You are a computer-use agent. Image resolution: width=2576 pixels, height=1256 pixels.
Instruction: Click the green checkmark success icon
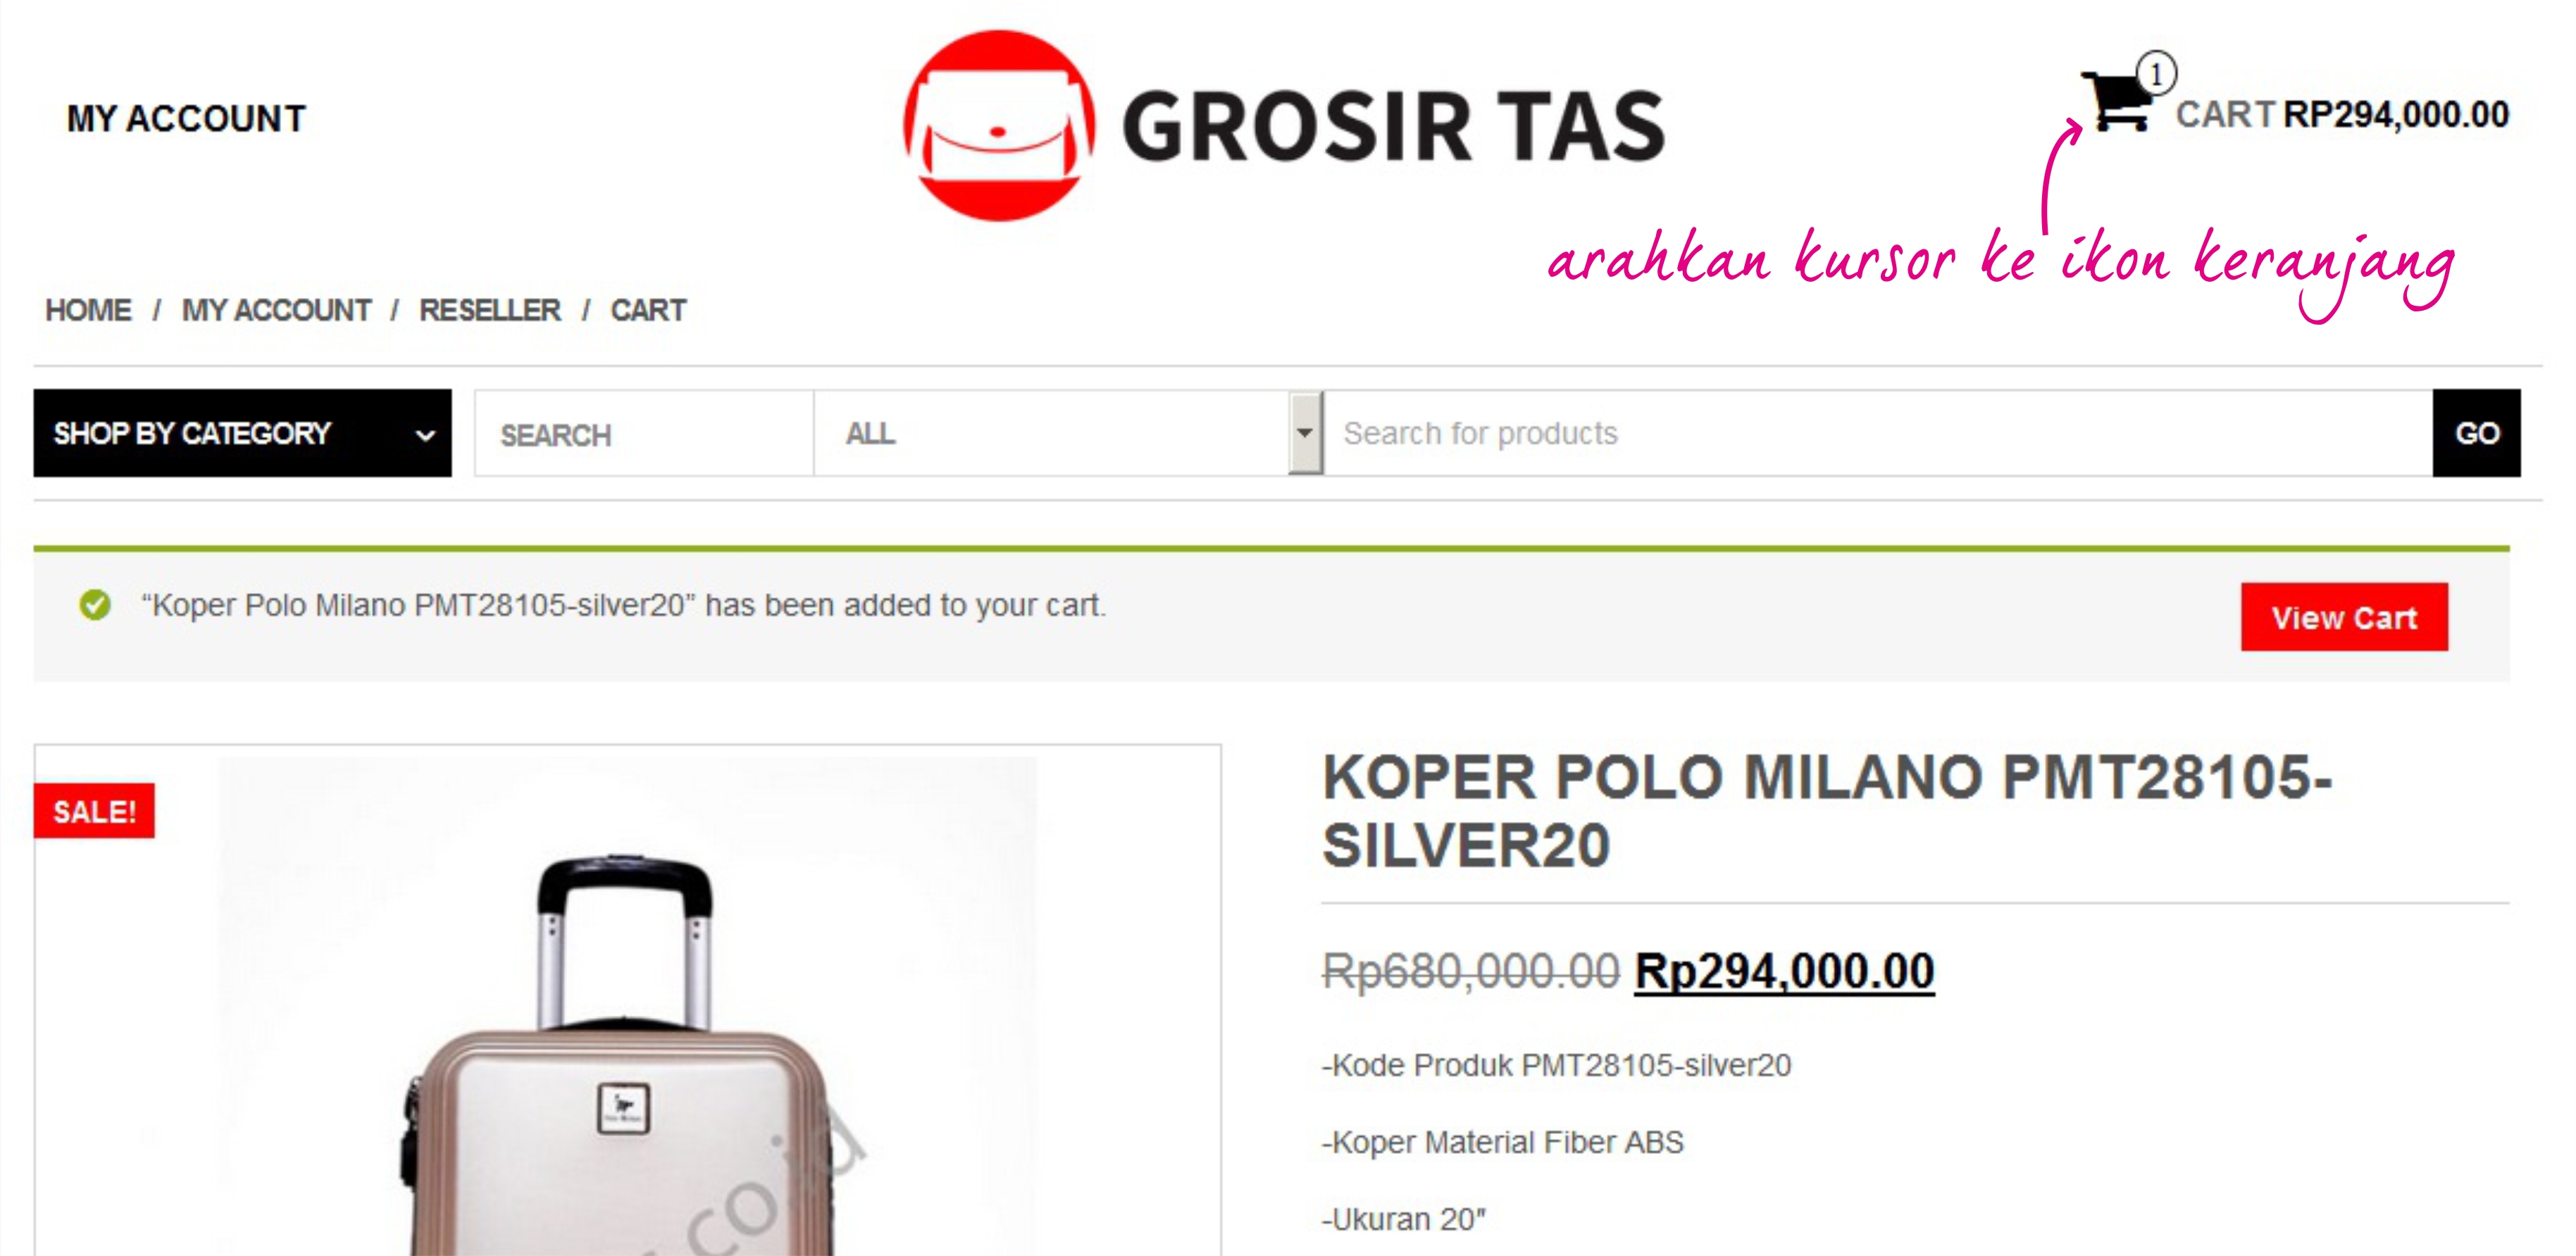click(x=95, y=605)
